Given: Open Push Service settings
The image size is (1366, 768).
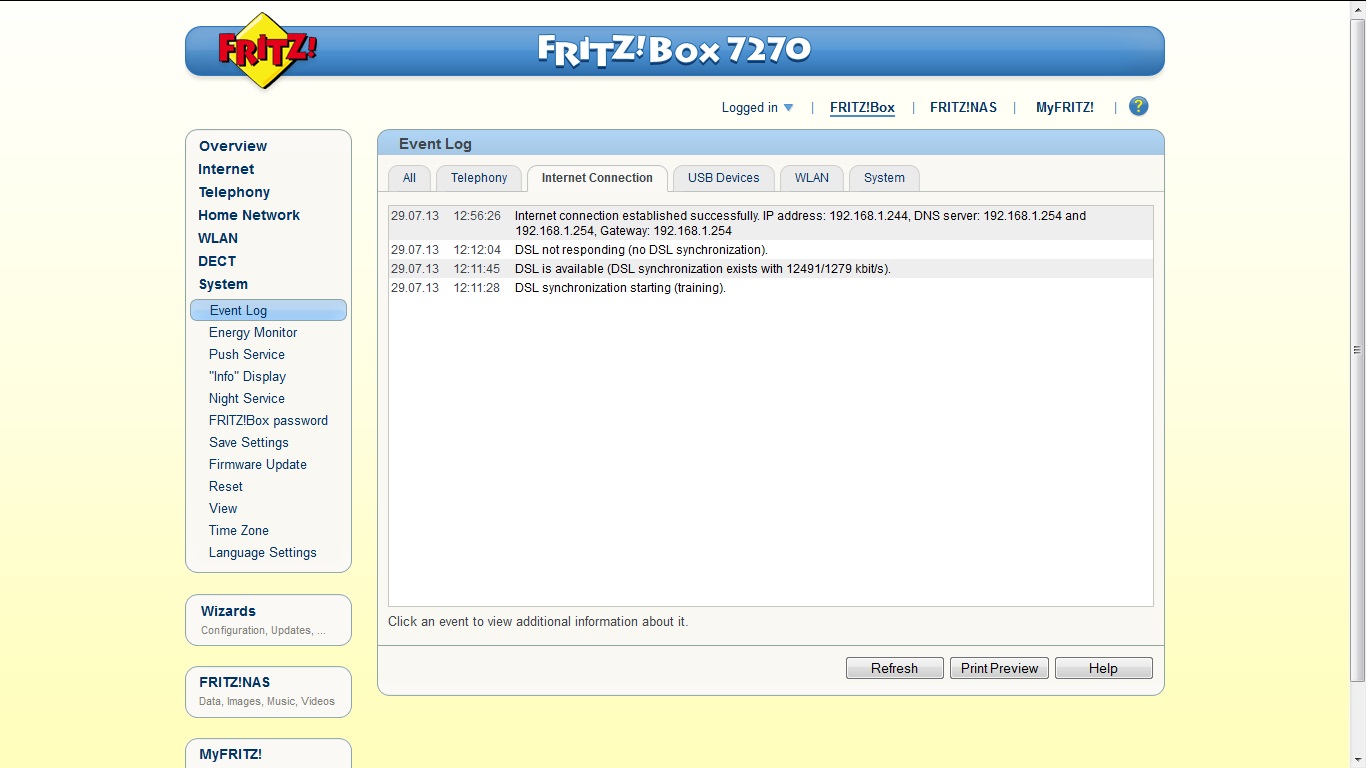Looking at the screenshot, I should (247, 354).
